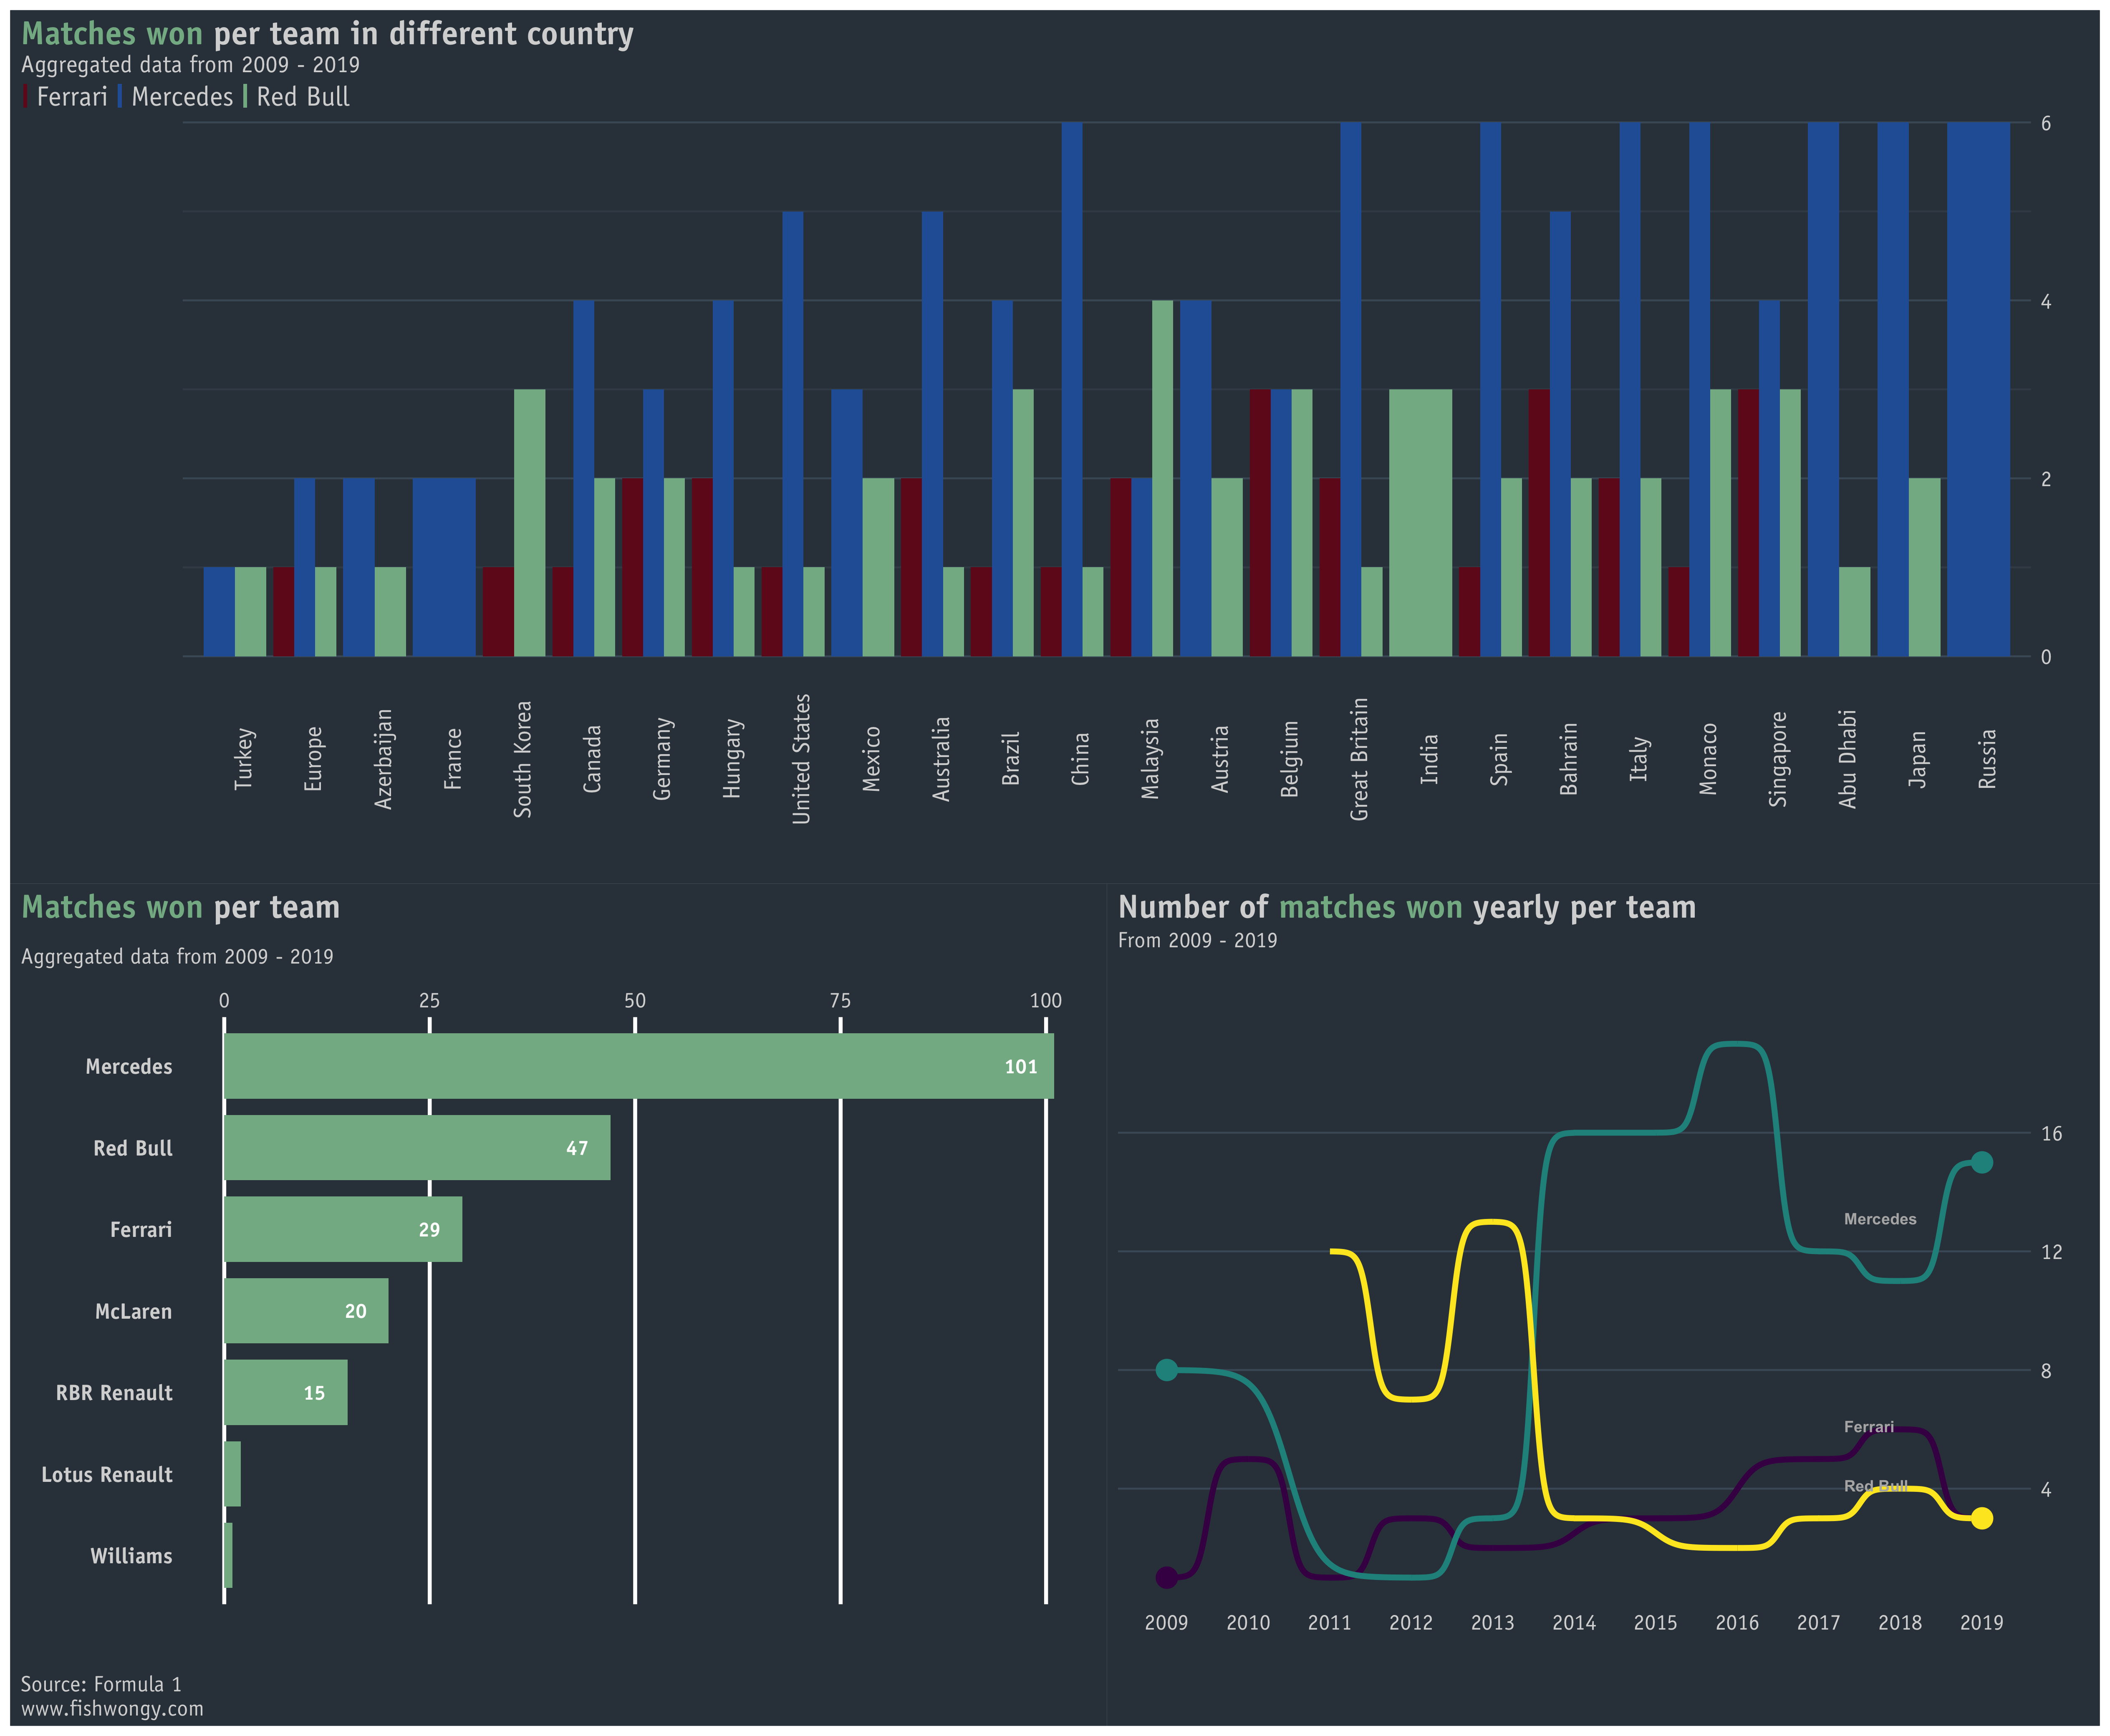Click the Ferrari bar labeled 29

[x=343, y=1229]
